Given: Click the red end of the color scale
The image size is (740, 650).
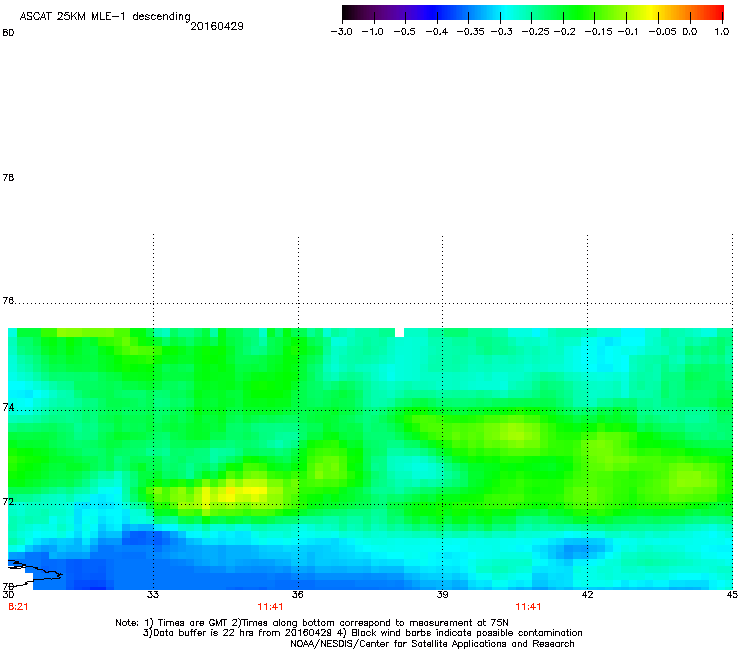Looking at the screenshot, I should [717, 12].
